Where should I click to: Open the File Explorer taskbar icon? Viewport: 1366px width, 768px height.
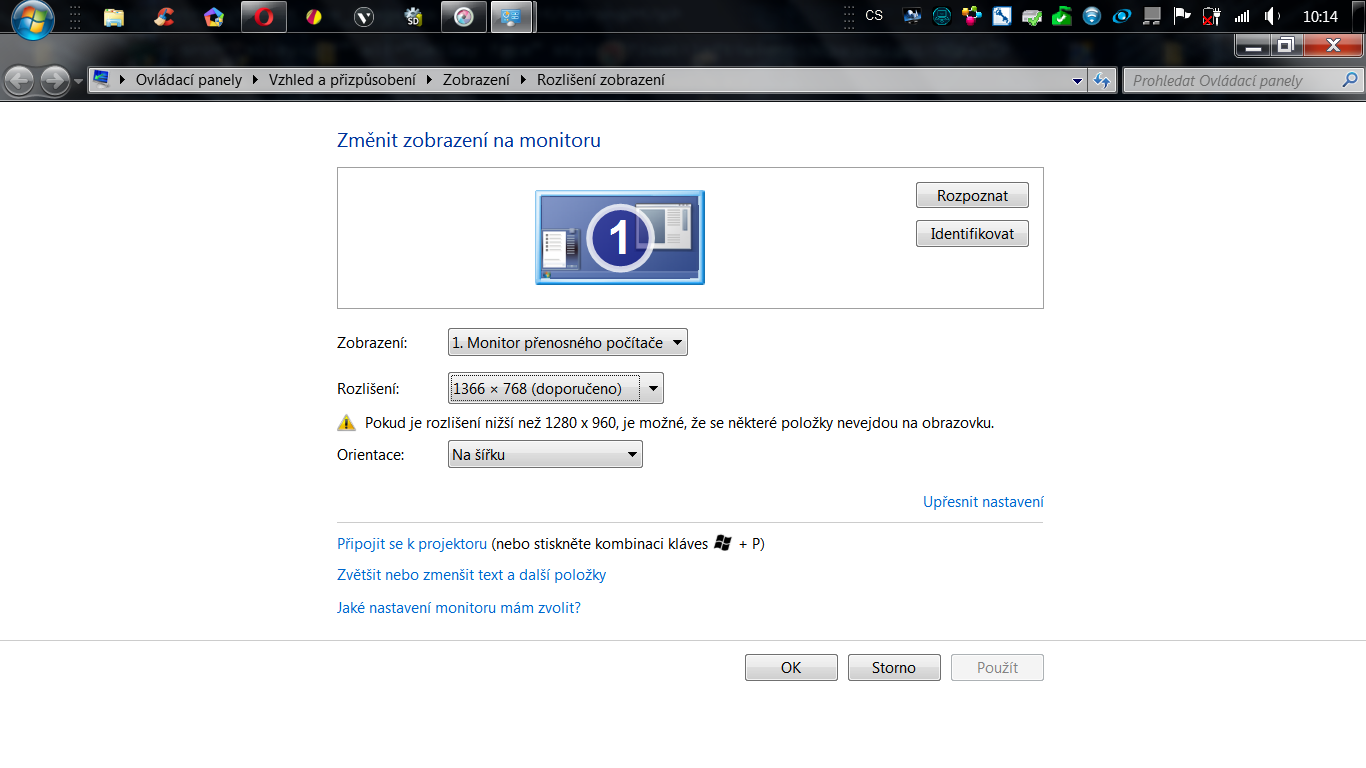114,16
